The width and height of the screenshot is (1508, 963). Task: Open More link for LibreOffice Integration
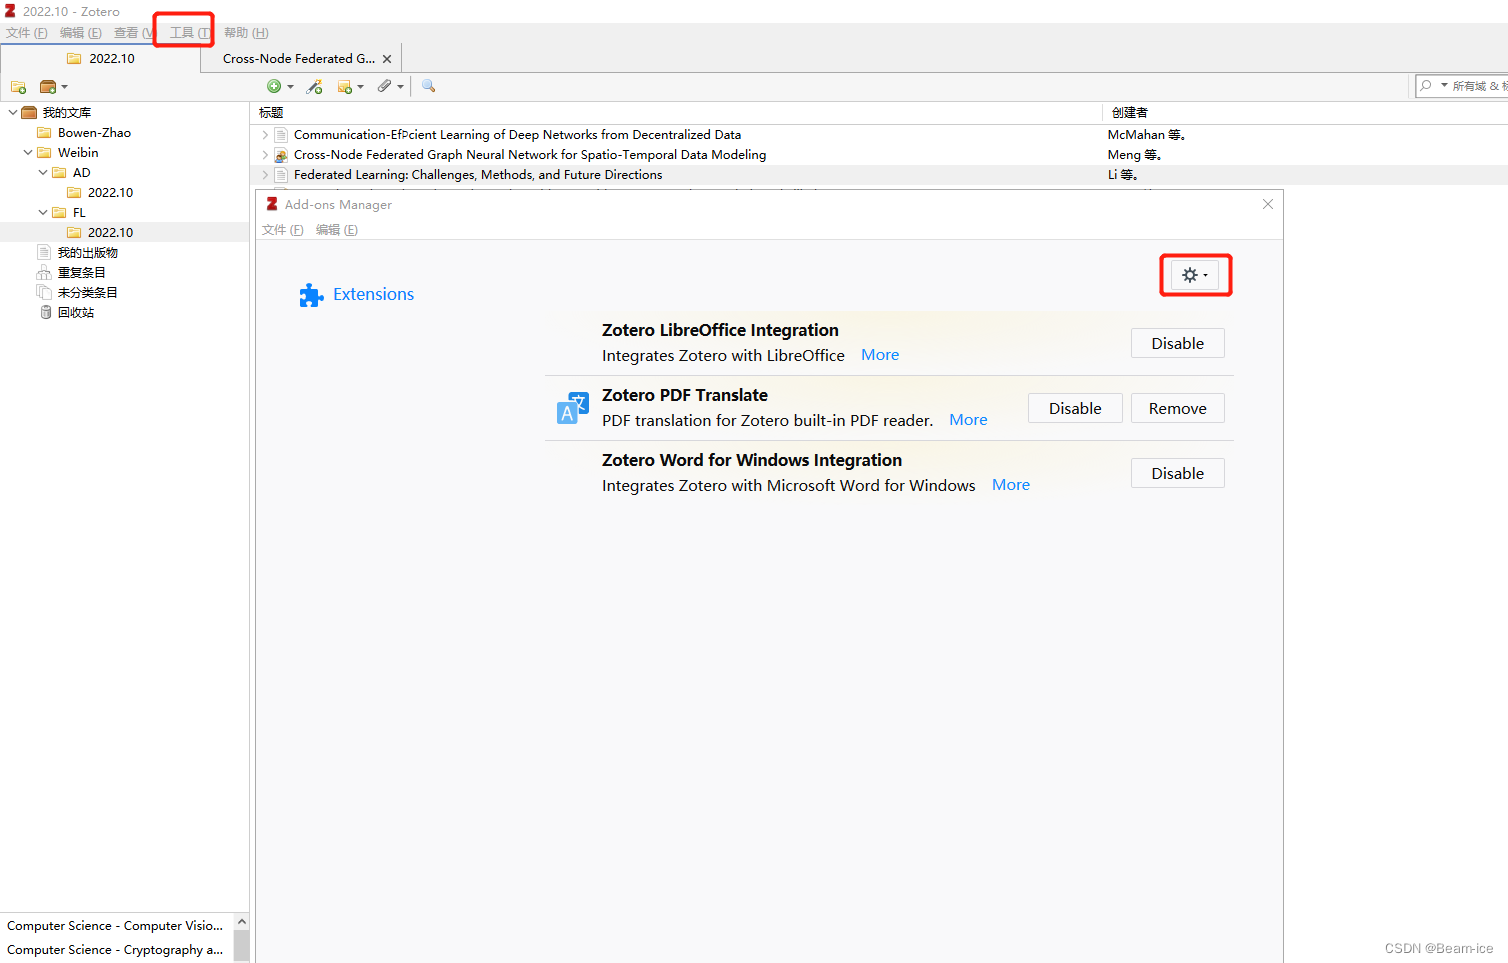coord(880,355)
